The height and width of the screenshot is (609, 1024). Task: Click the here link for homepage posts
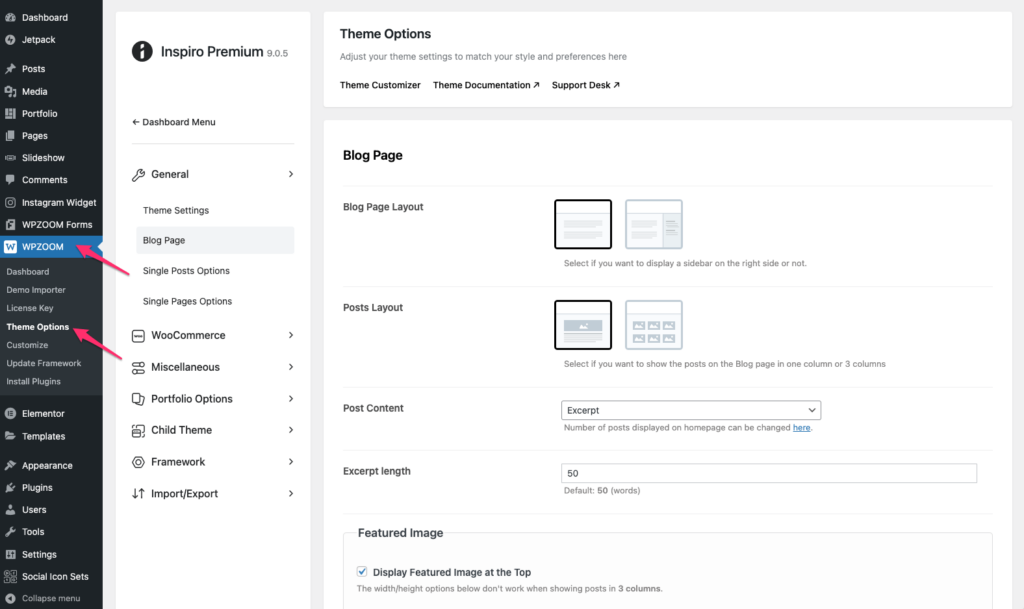pyautogui.click(x=800, y=425)
